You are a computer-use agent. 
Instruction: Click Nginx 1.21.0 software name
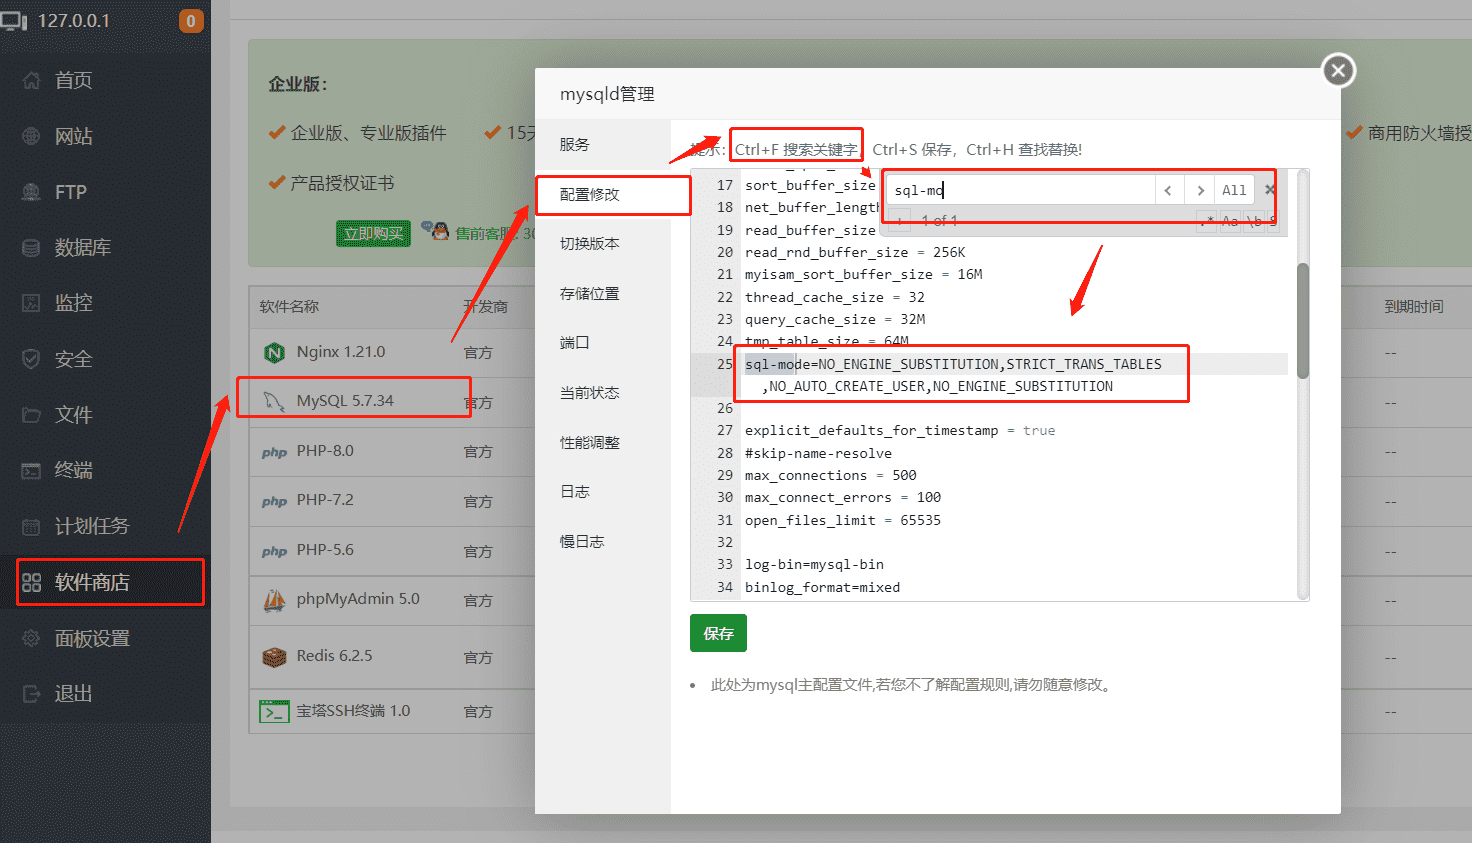[x=341, y=352]
